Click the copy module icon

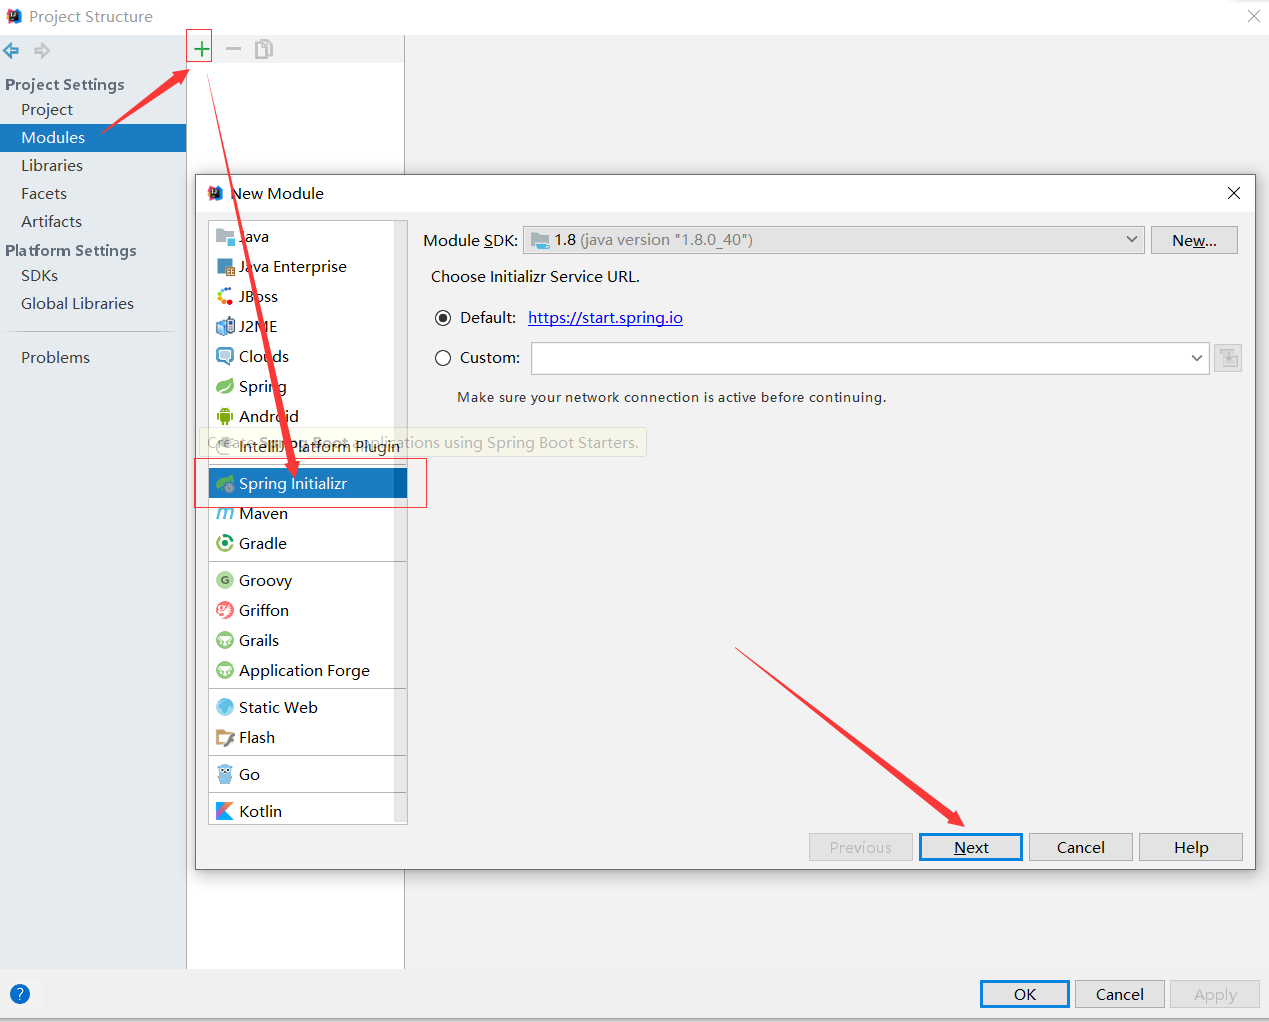pyautogui.click(x=264, y=49)
